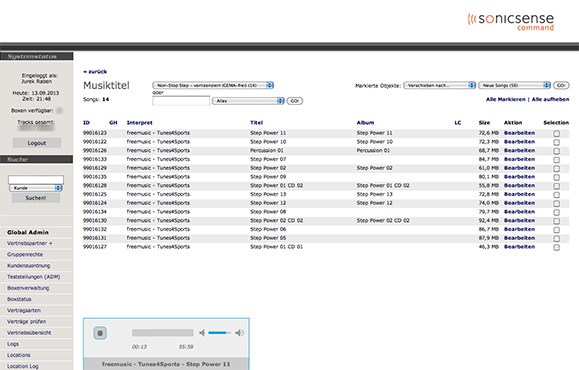
Task: Tick the checkbox for song 99016123
Action: 556,134
